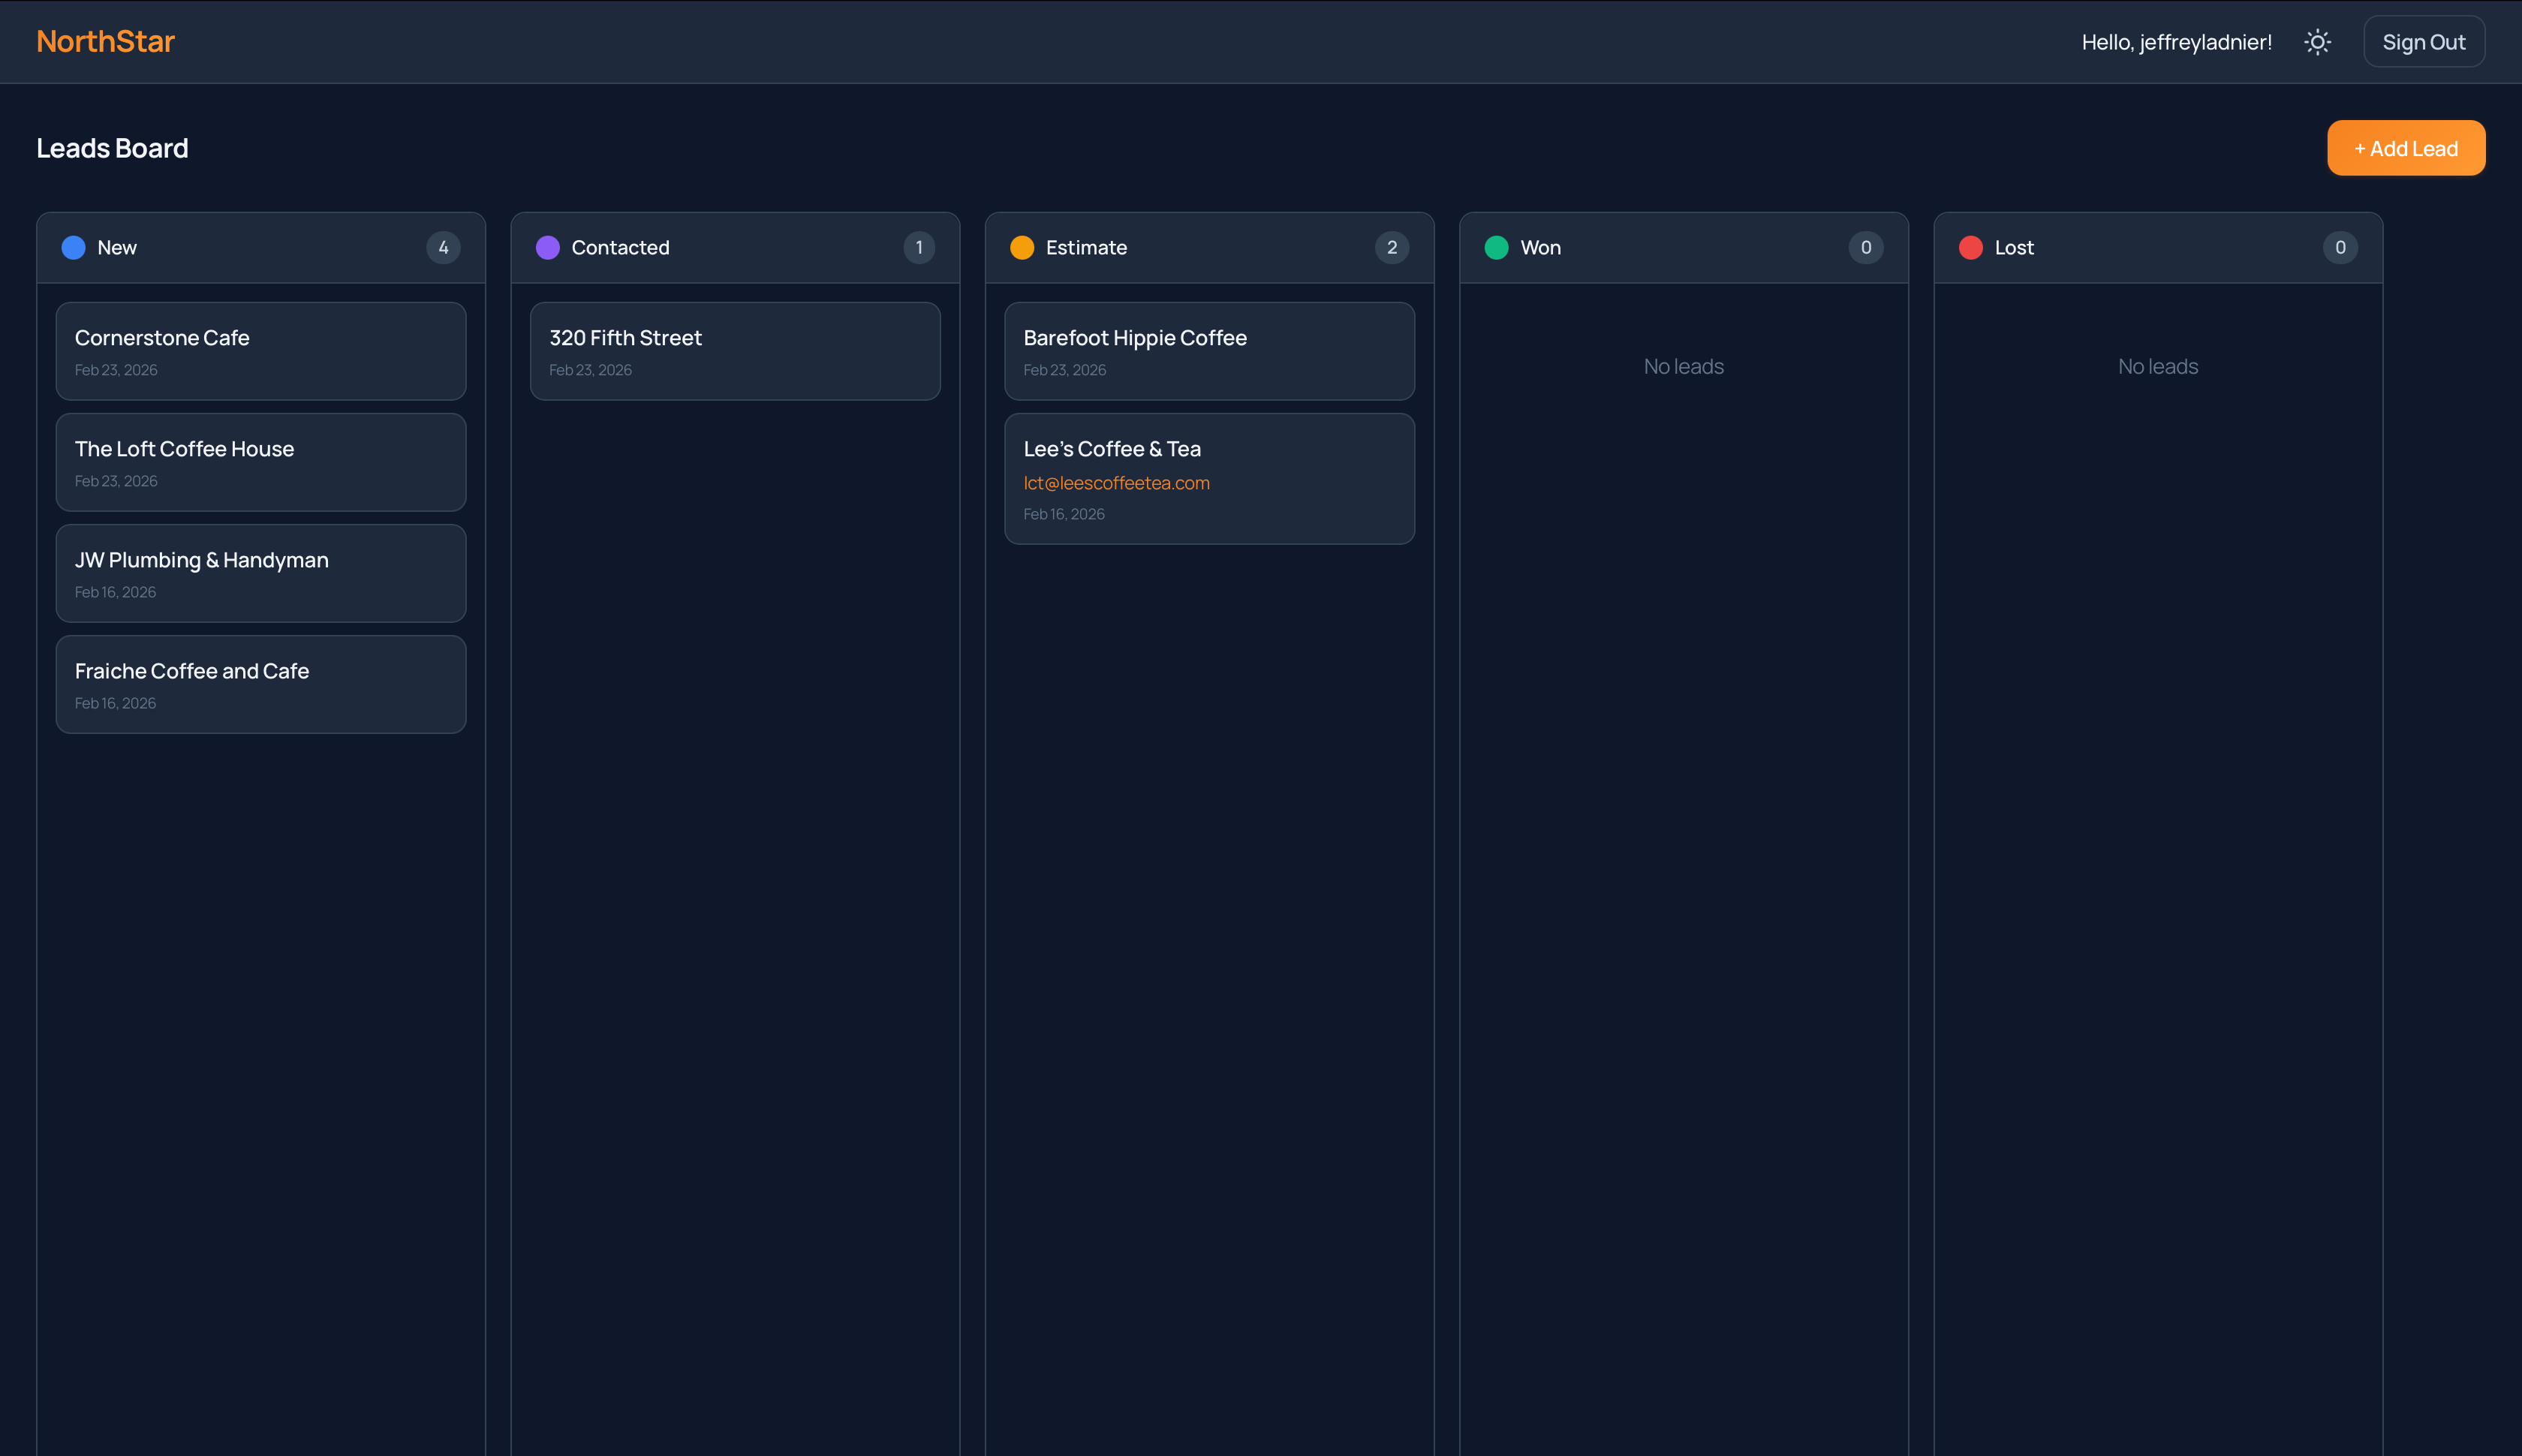This screenshot has height=1456, width=2522.
Task: Click the Estimate column badge showing 2
Action: pyautogui.click(x=1392, y=247)
